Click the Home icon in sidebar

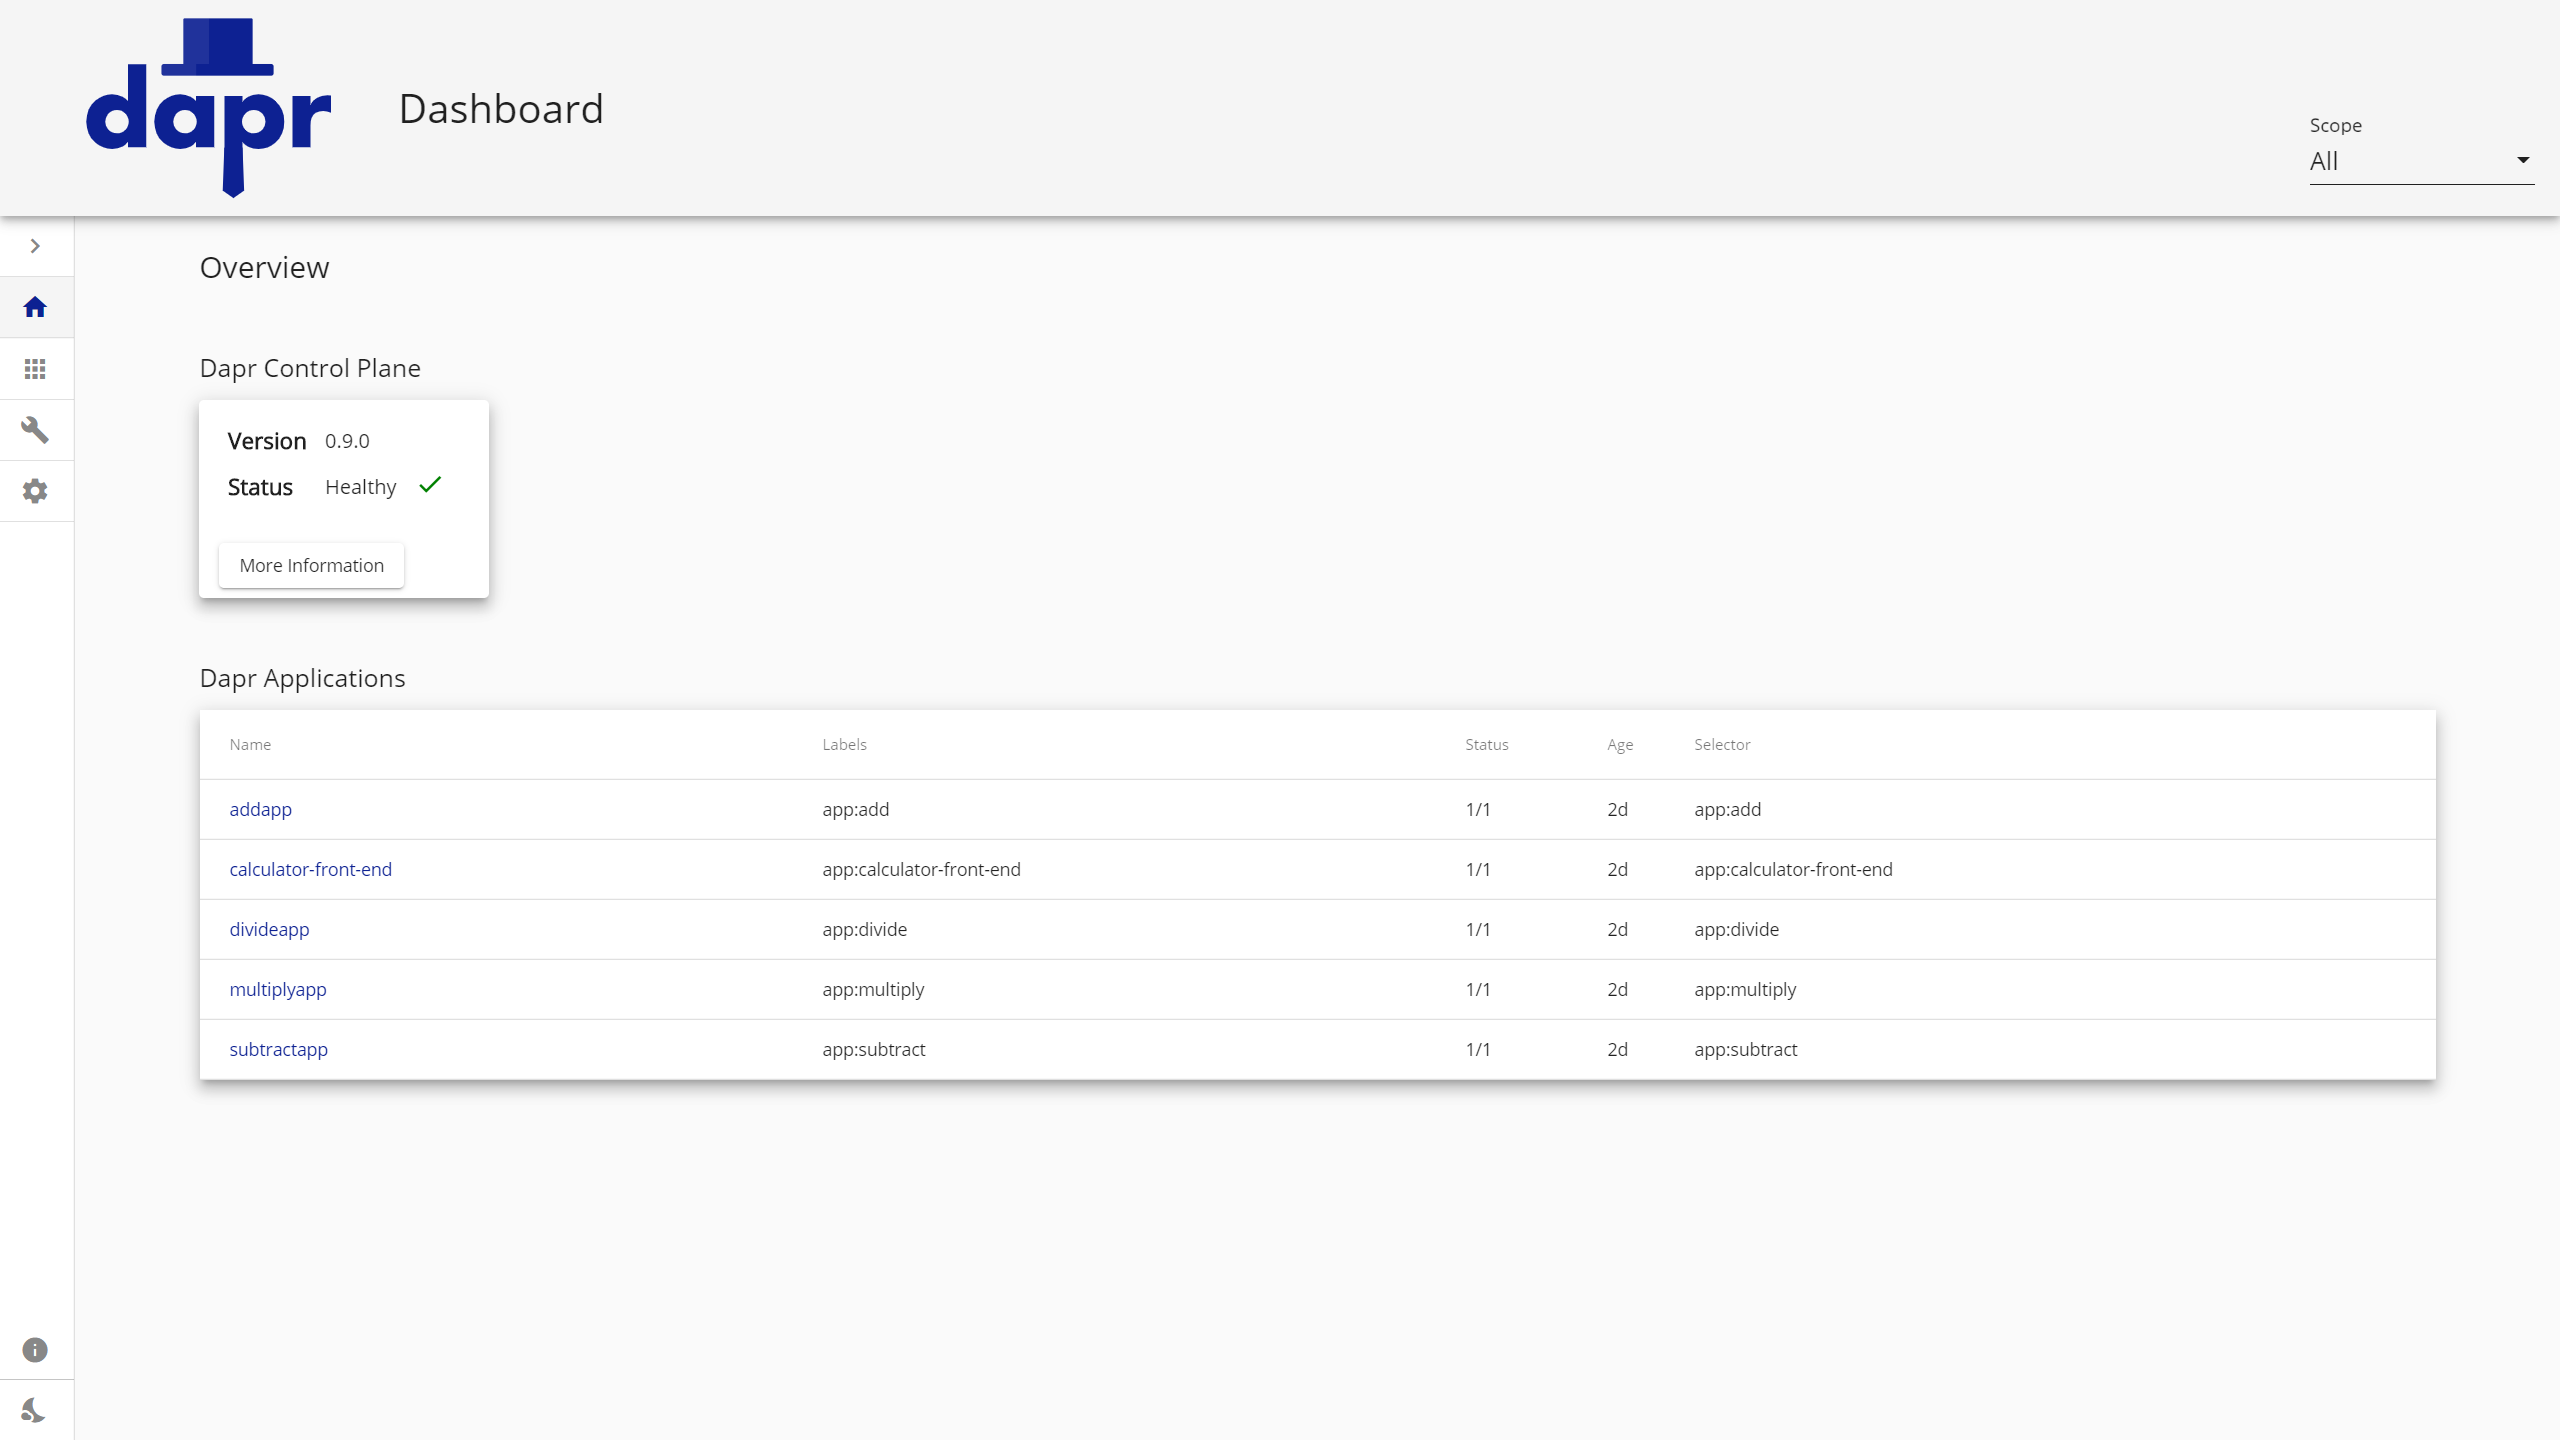click(x=35, y=307)
